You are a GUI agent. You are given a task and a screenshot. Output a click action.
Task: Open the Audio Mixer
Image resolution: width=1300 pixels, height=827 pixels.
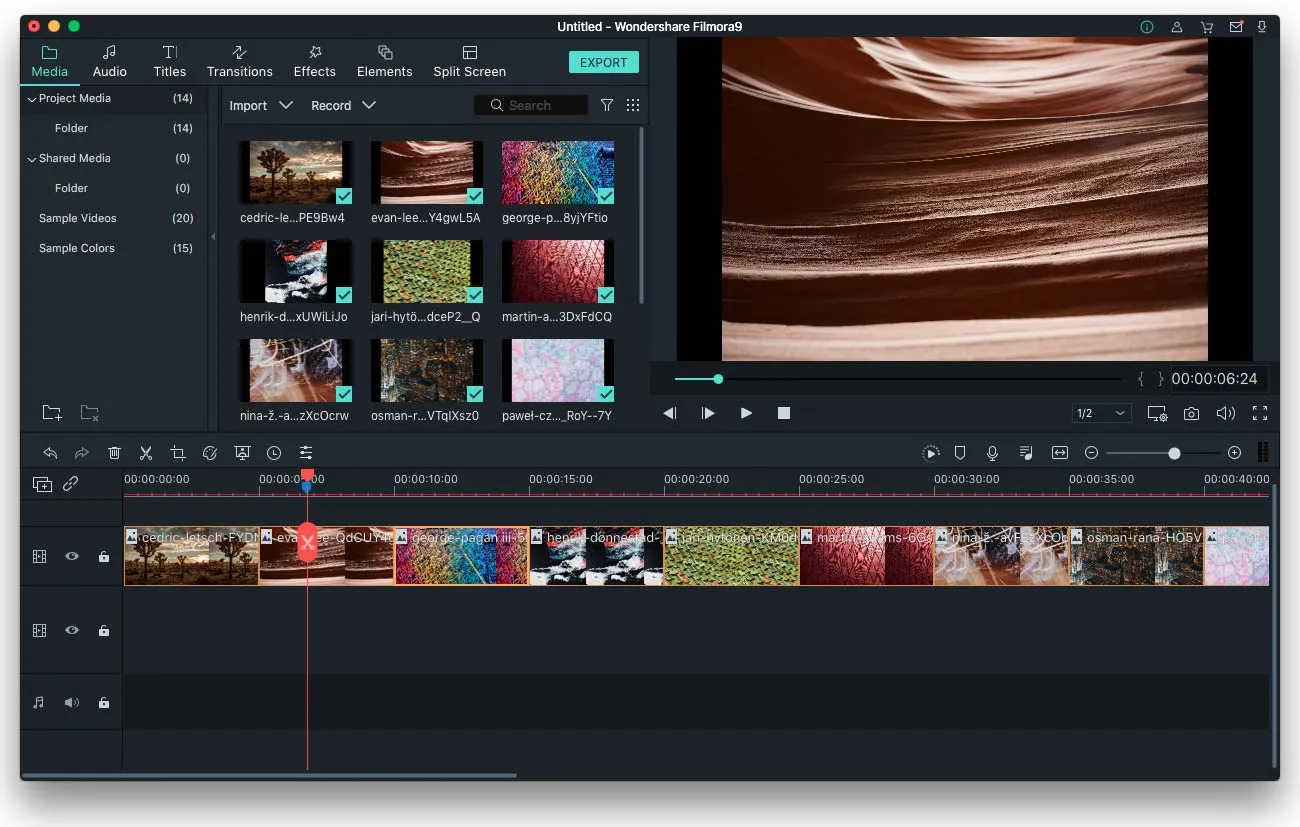[1025, 452]
